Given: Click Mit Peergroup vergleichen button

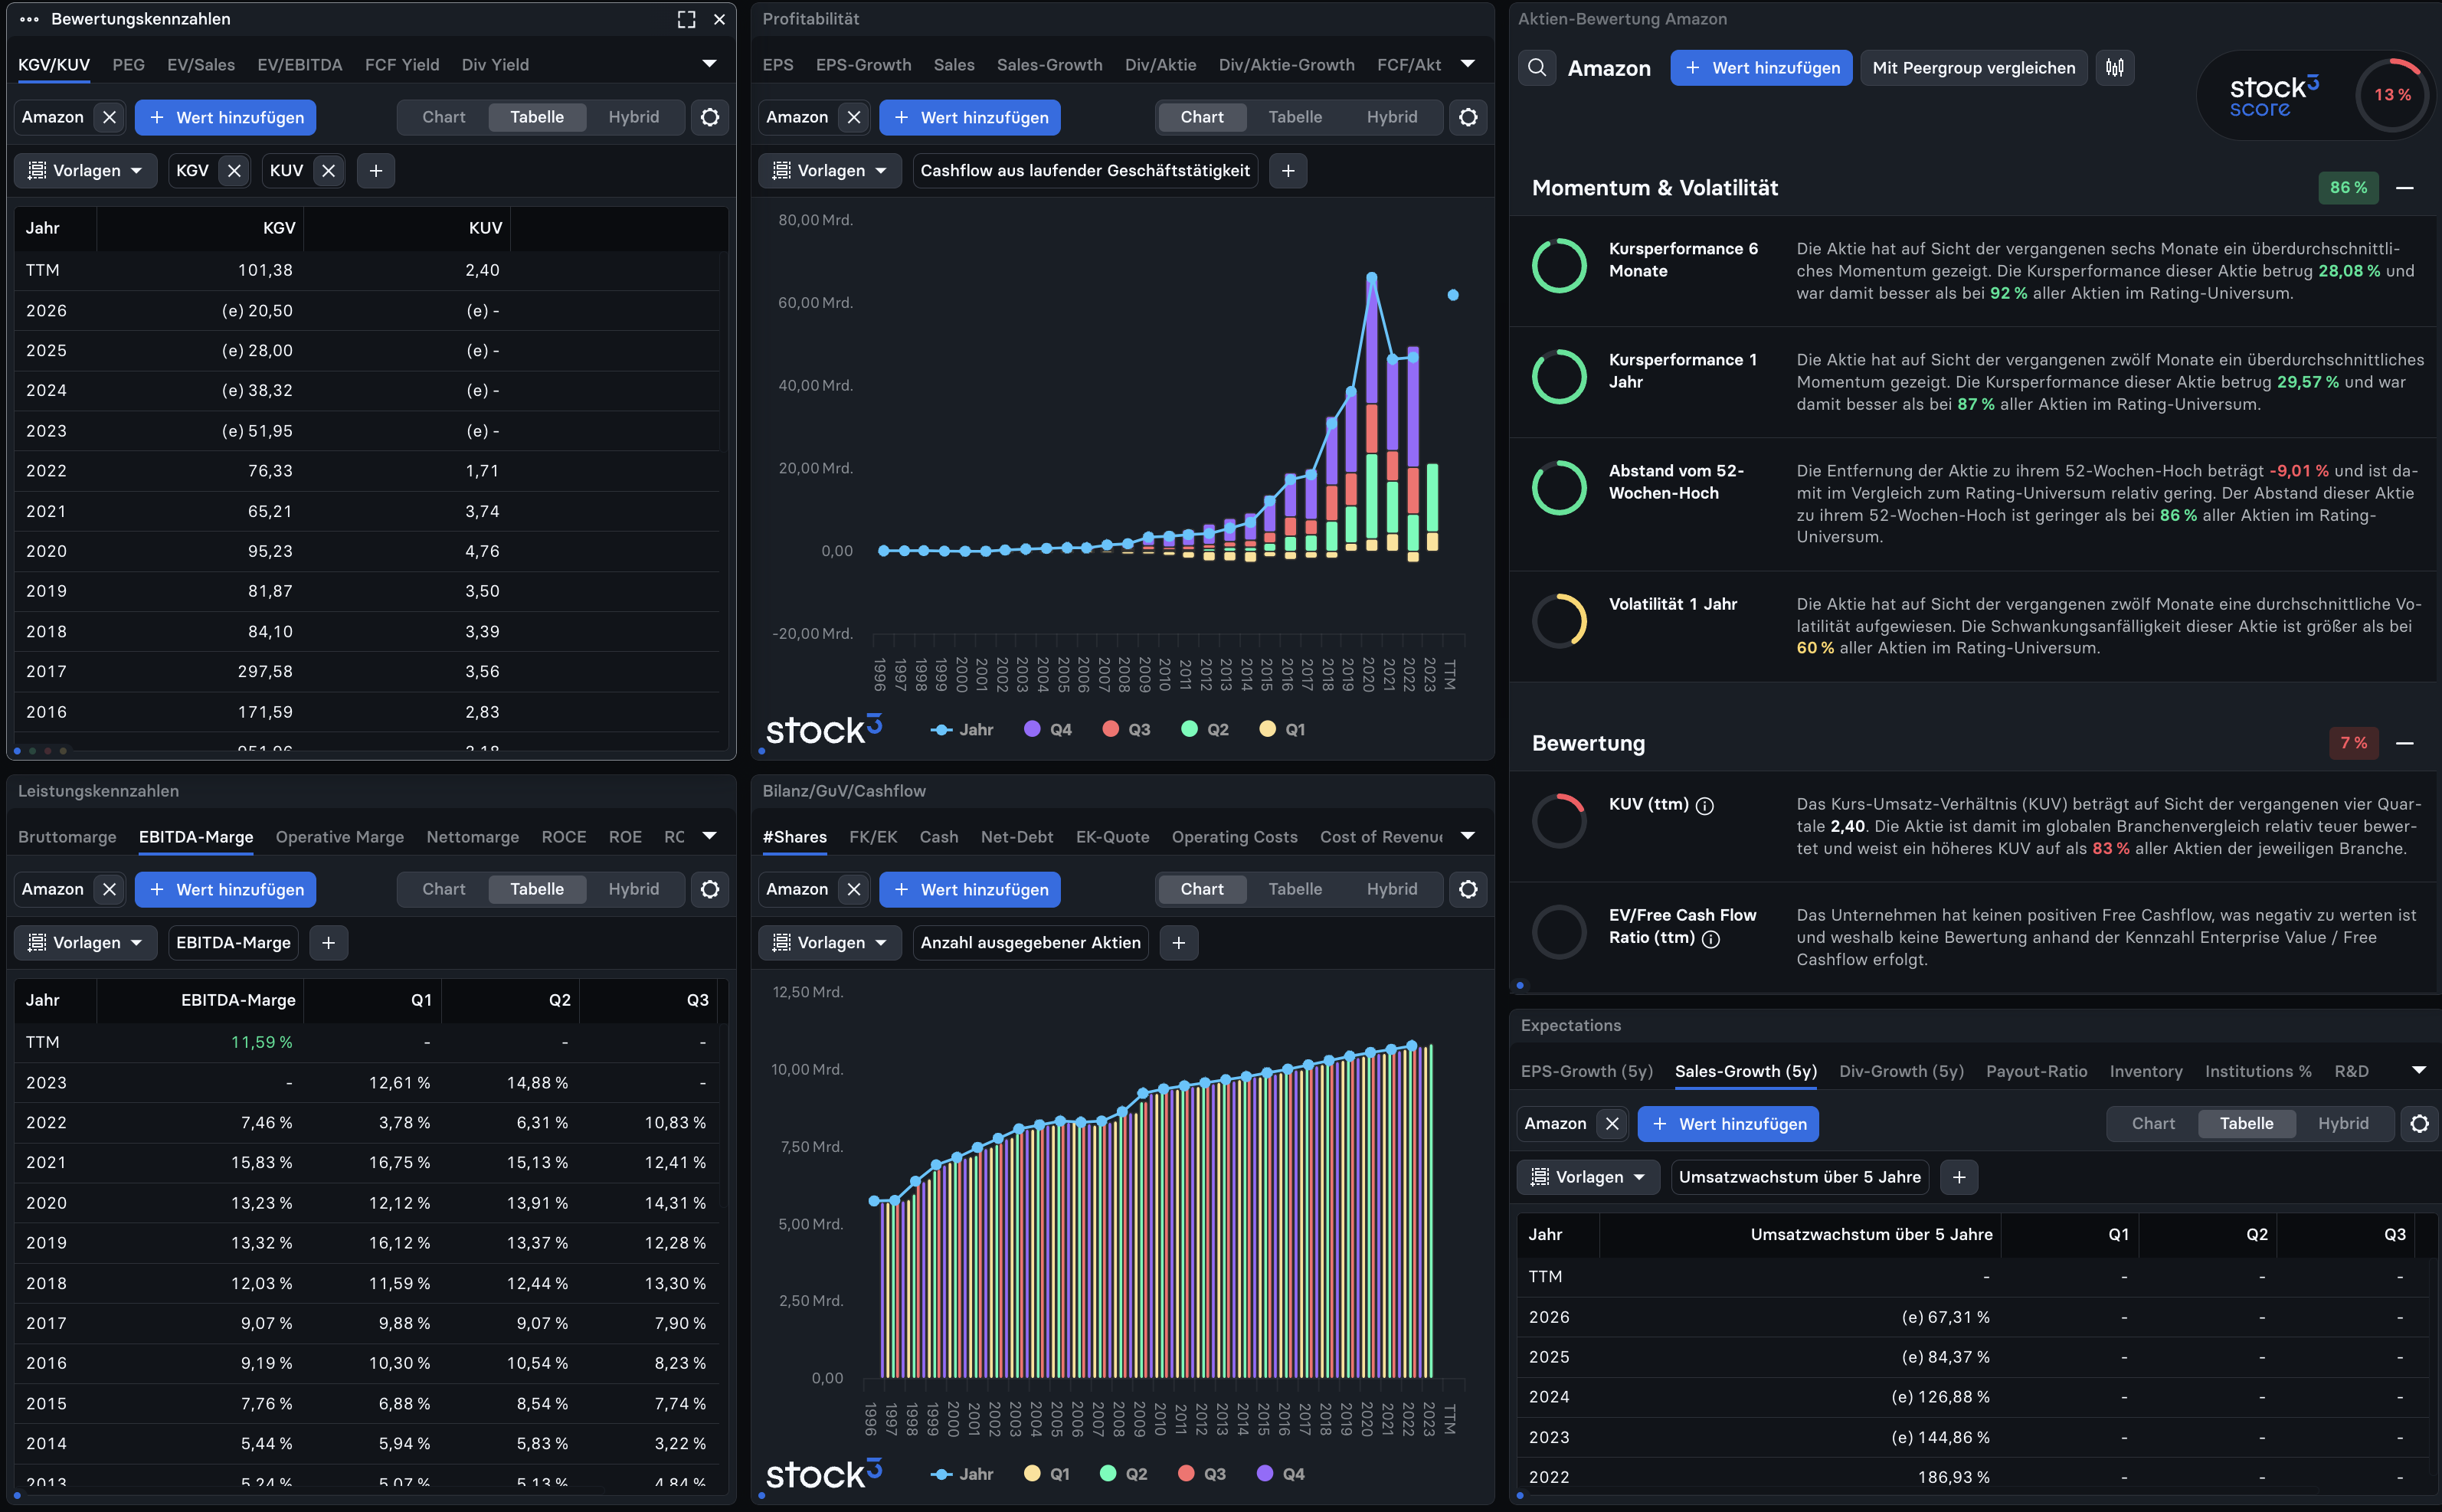Looking at the screenshot, I should (1973, 68).
